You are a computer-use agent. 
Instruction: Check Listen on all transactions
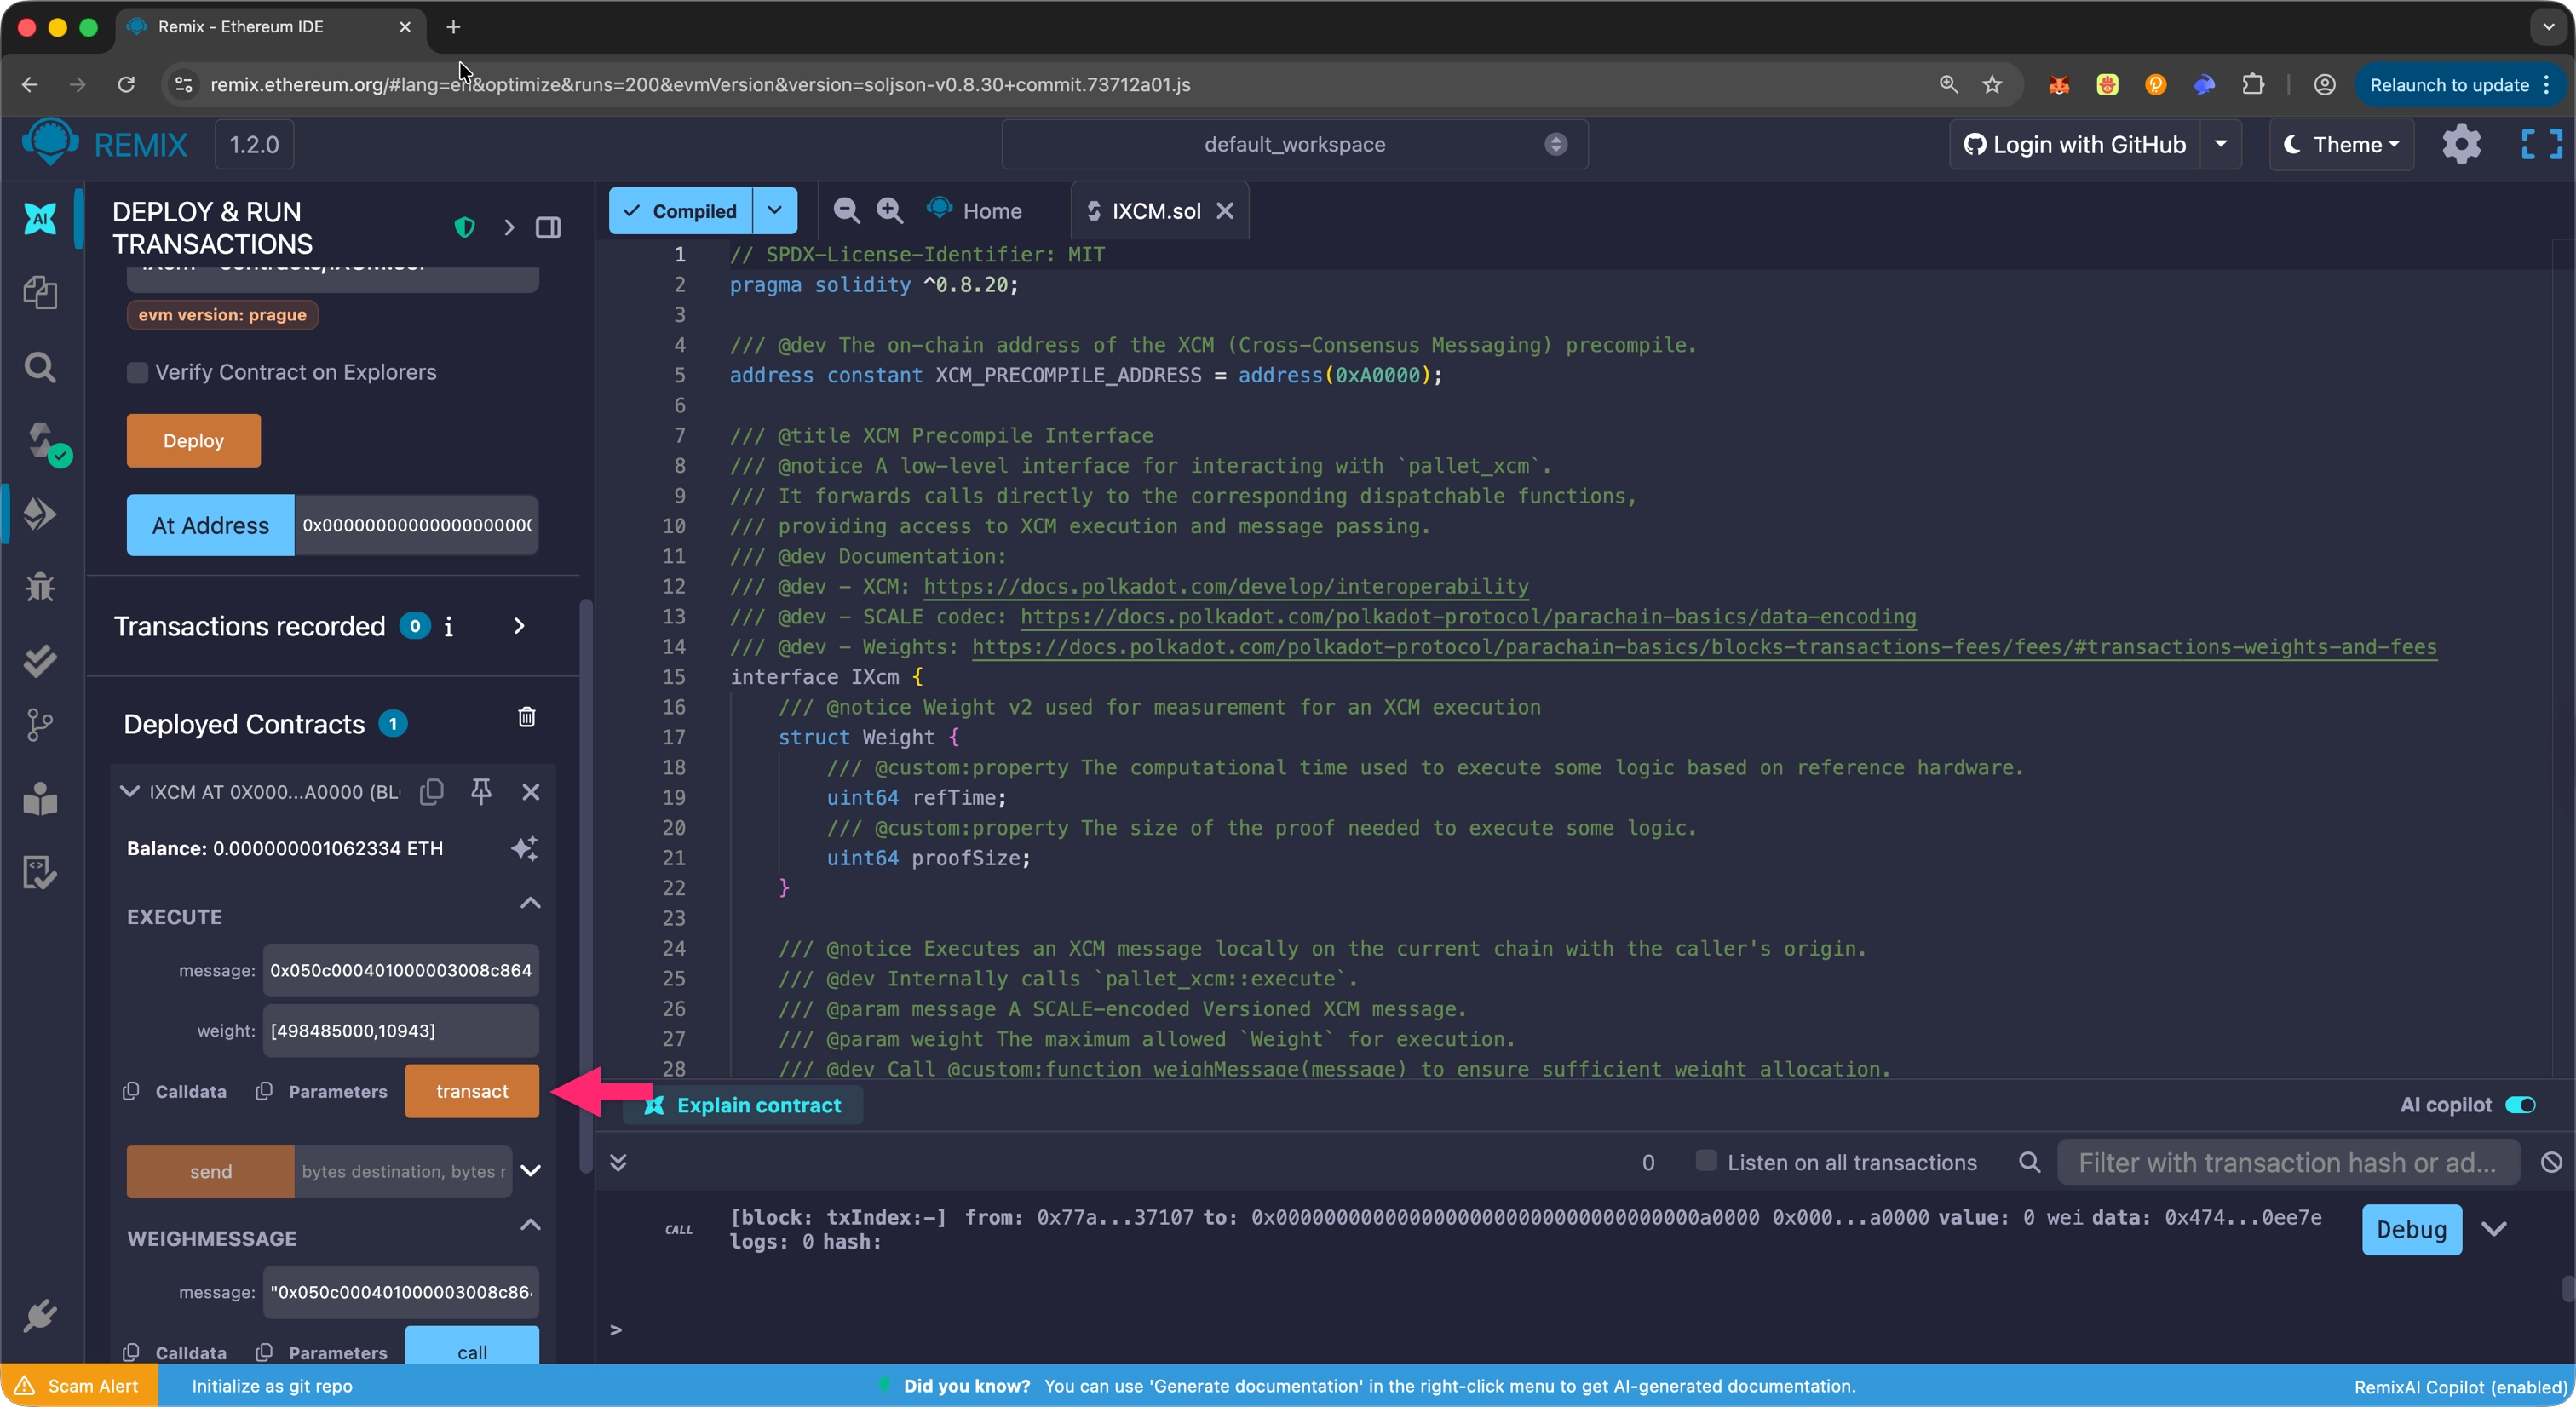1706,1161
